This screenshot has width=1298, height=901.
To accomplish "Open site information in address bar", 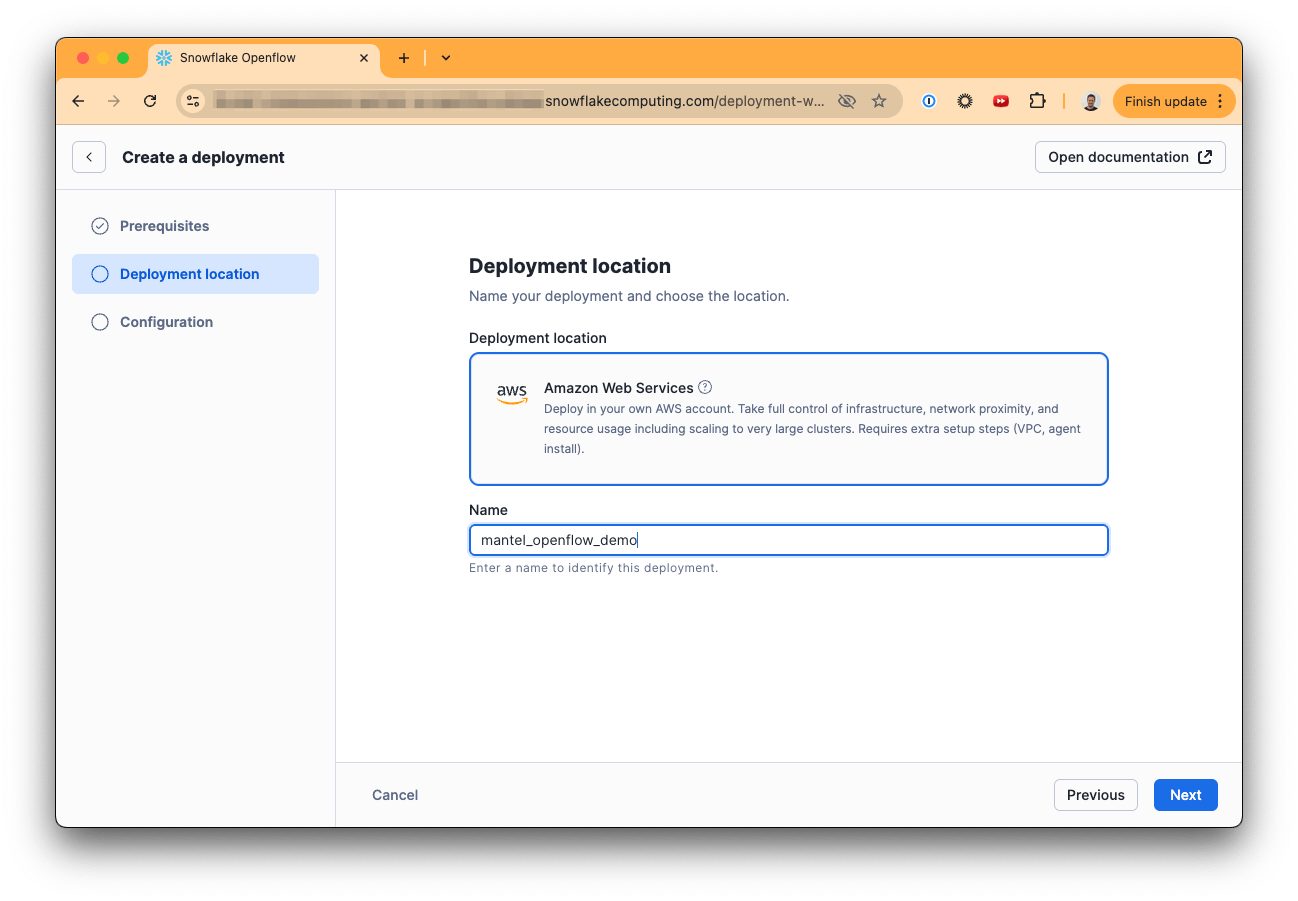I will (194, 101).
